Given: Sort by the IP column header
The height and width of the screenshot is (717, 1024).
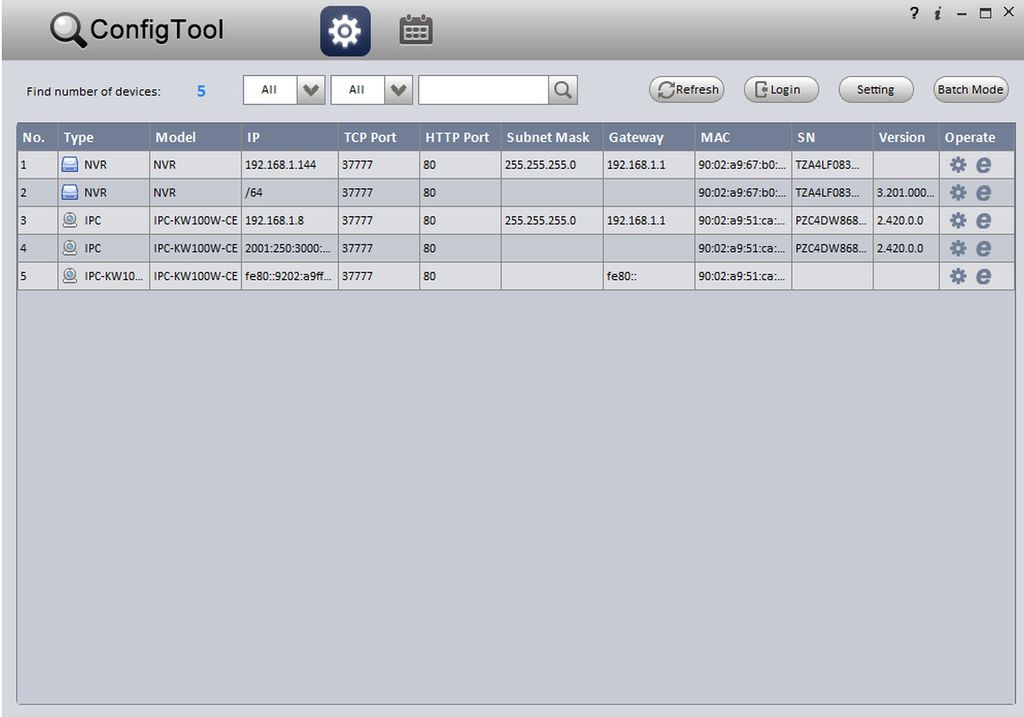Looking at the screenshot, I should click(x=289, y=137).
